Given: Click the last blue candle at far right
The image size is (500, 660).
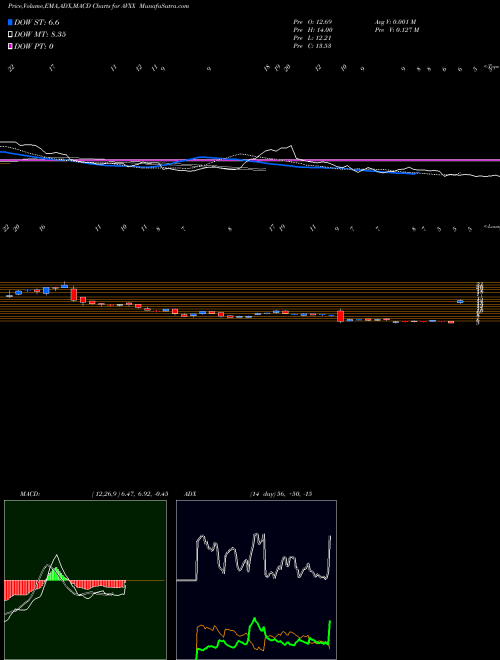Looking at the screenshot, I should 460,301.
